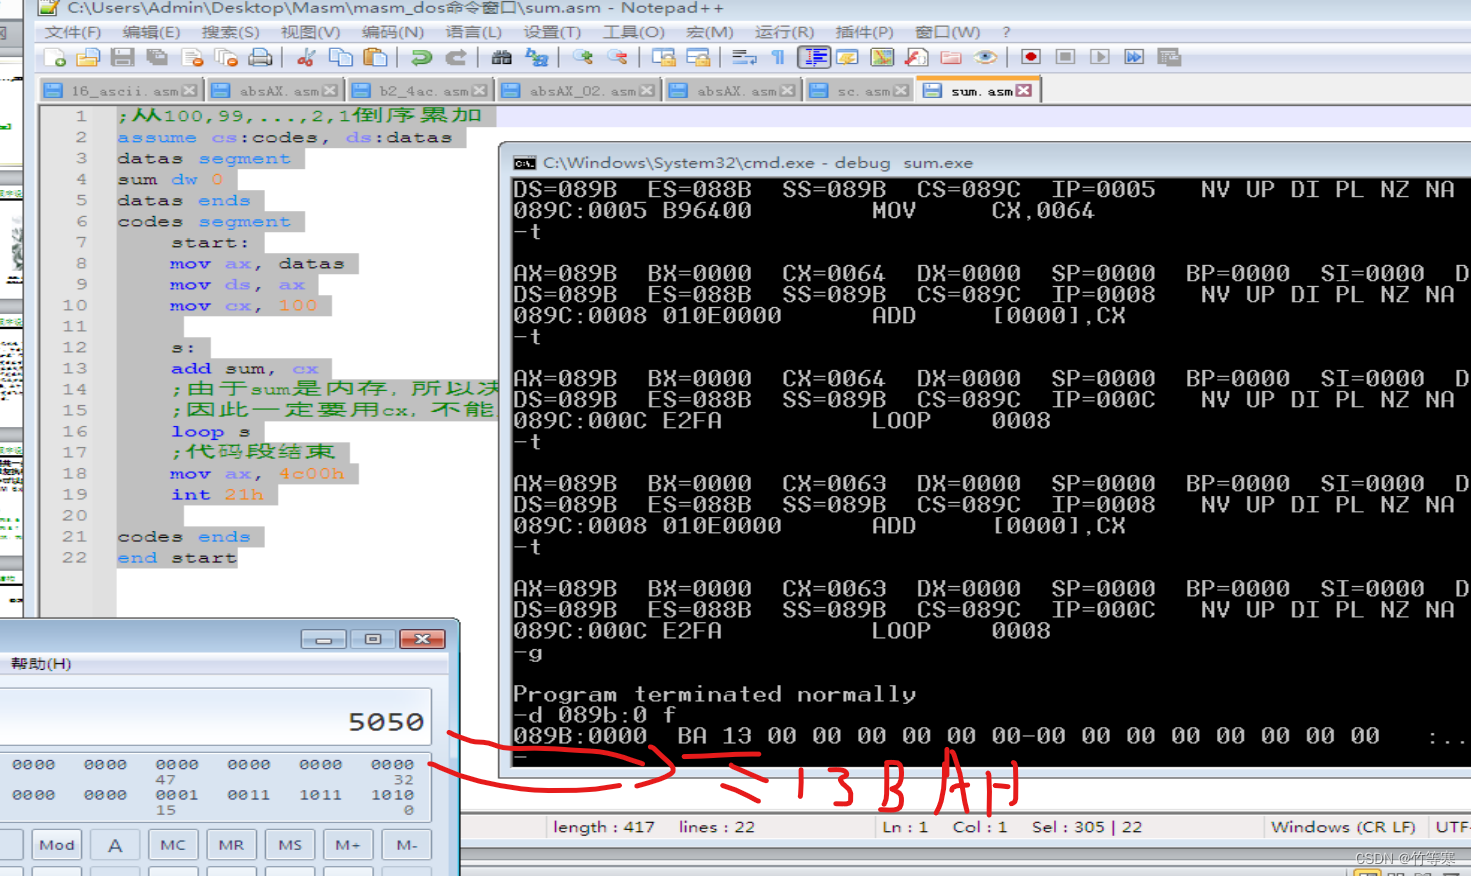Run macro multiple times
Image resolution: width=1471 pixels, height=876 pixels.
click(1134, 57)
